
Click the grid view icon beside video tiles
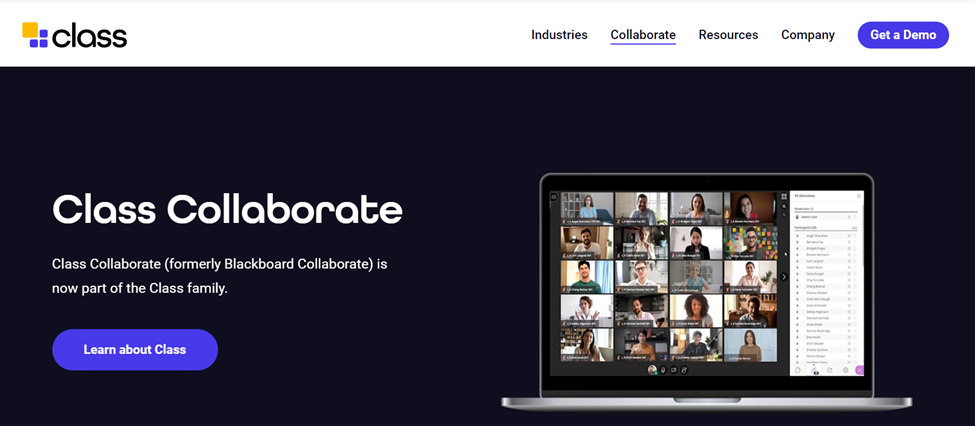(784, 197)
